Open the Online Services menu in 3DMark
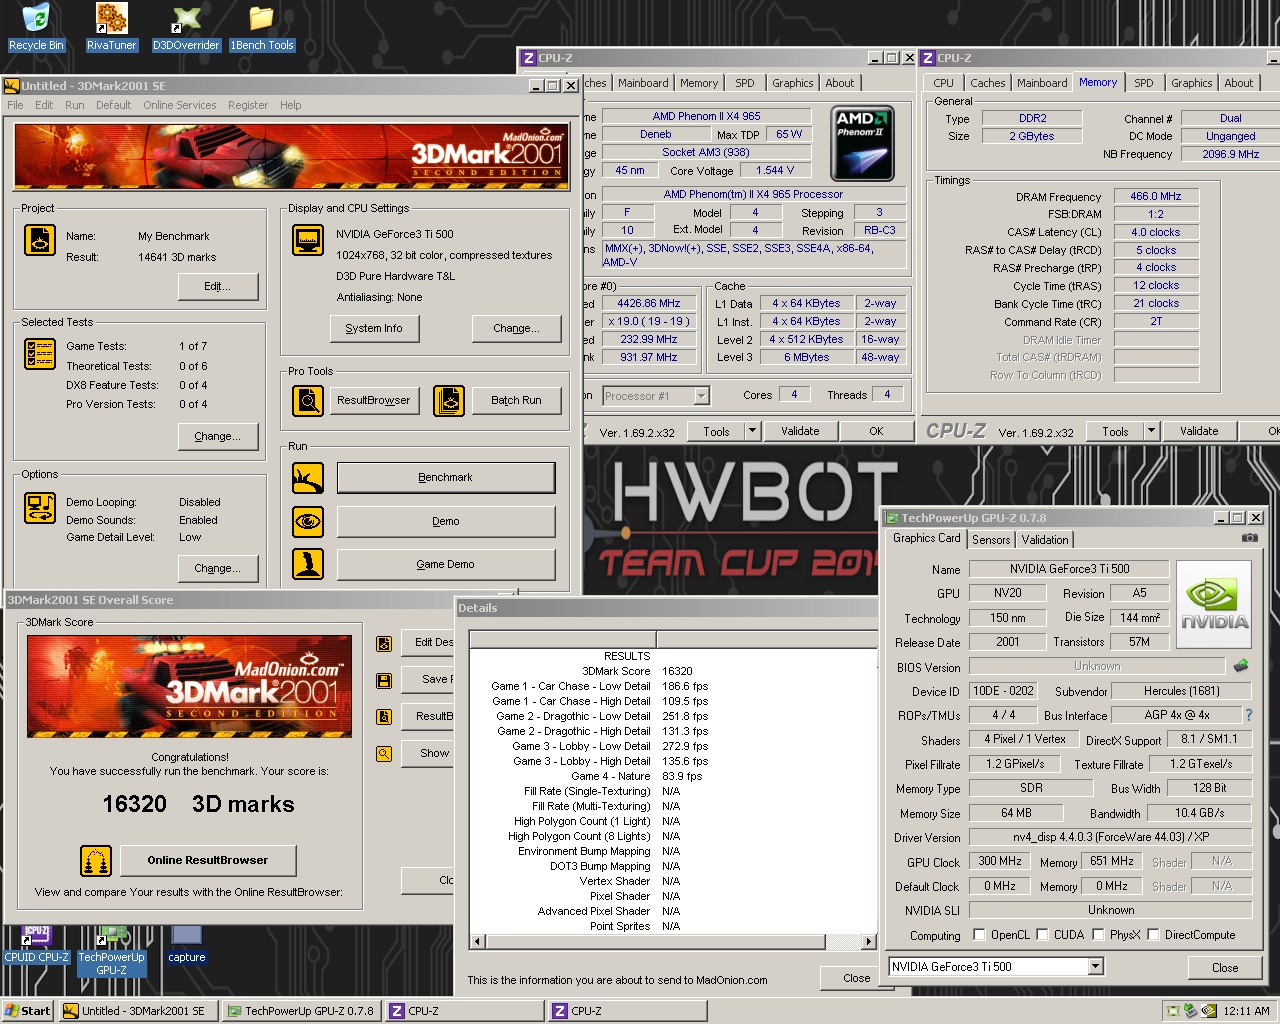Viewport: 1280px width, 1024px height. [179, 105]
